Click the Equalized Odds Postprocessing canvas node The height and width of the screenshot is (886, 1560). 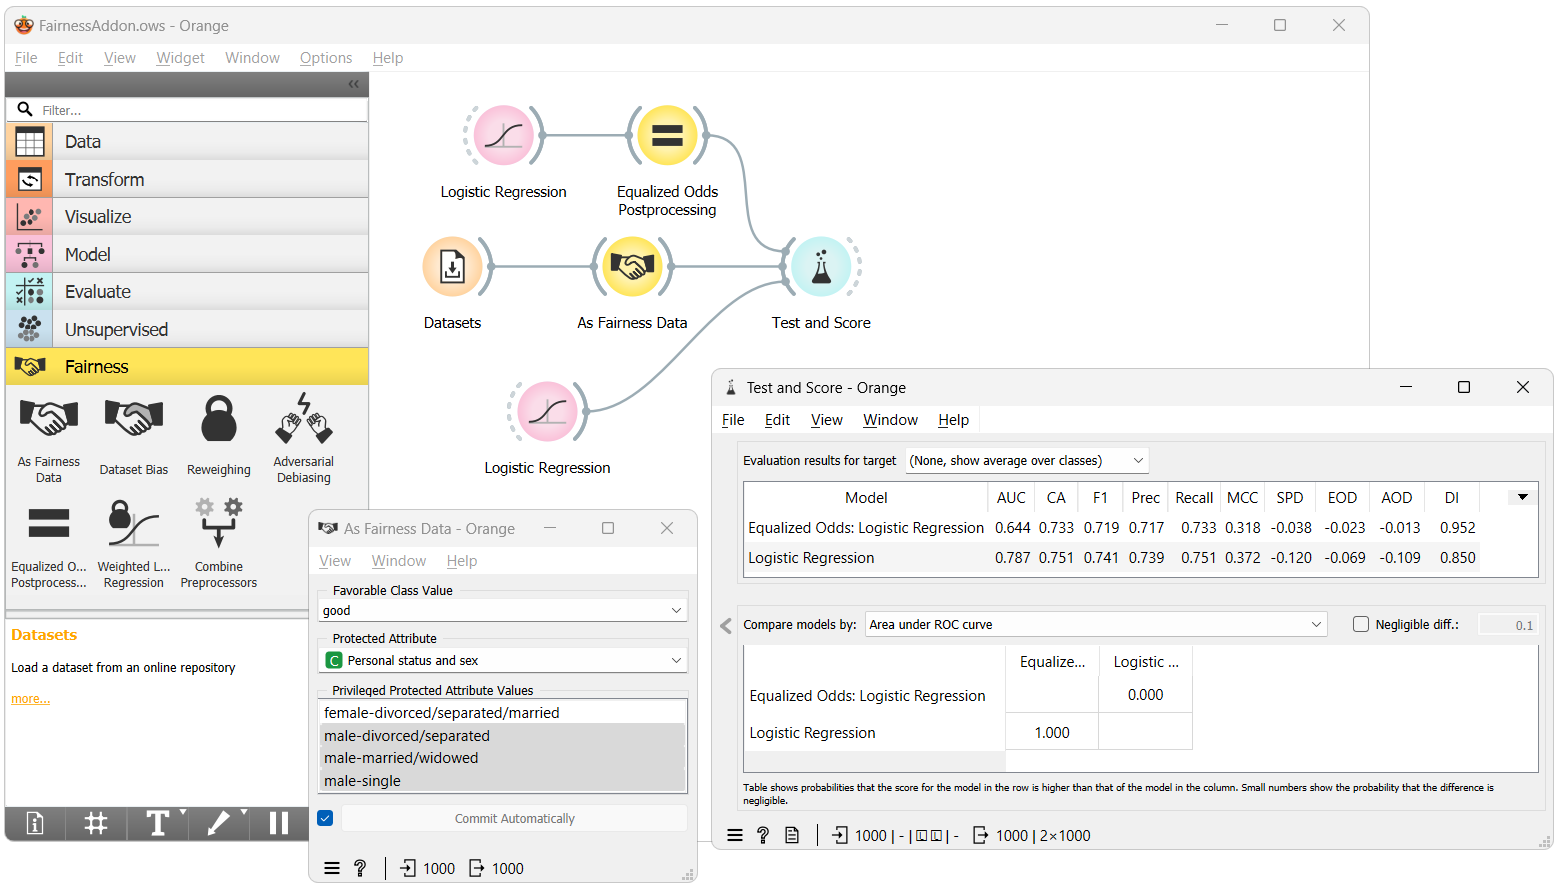pos(667,136)
